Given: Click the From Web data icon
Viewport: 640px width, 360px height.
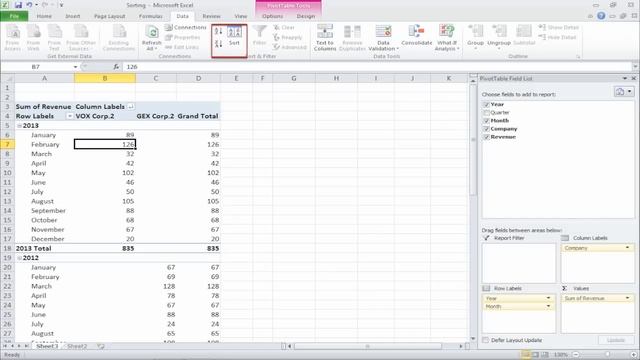Looking at the screenshot, I should [33, 38].
